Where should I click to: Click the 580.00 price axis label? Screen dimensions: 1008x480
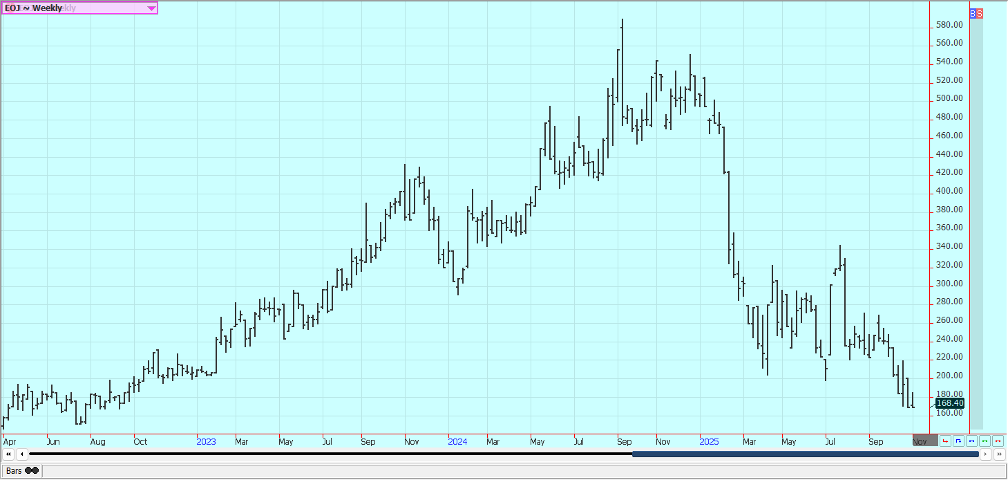click(x=949, y=25)
